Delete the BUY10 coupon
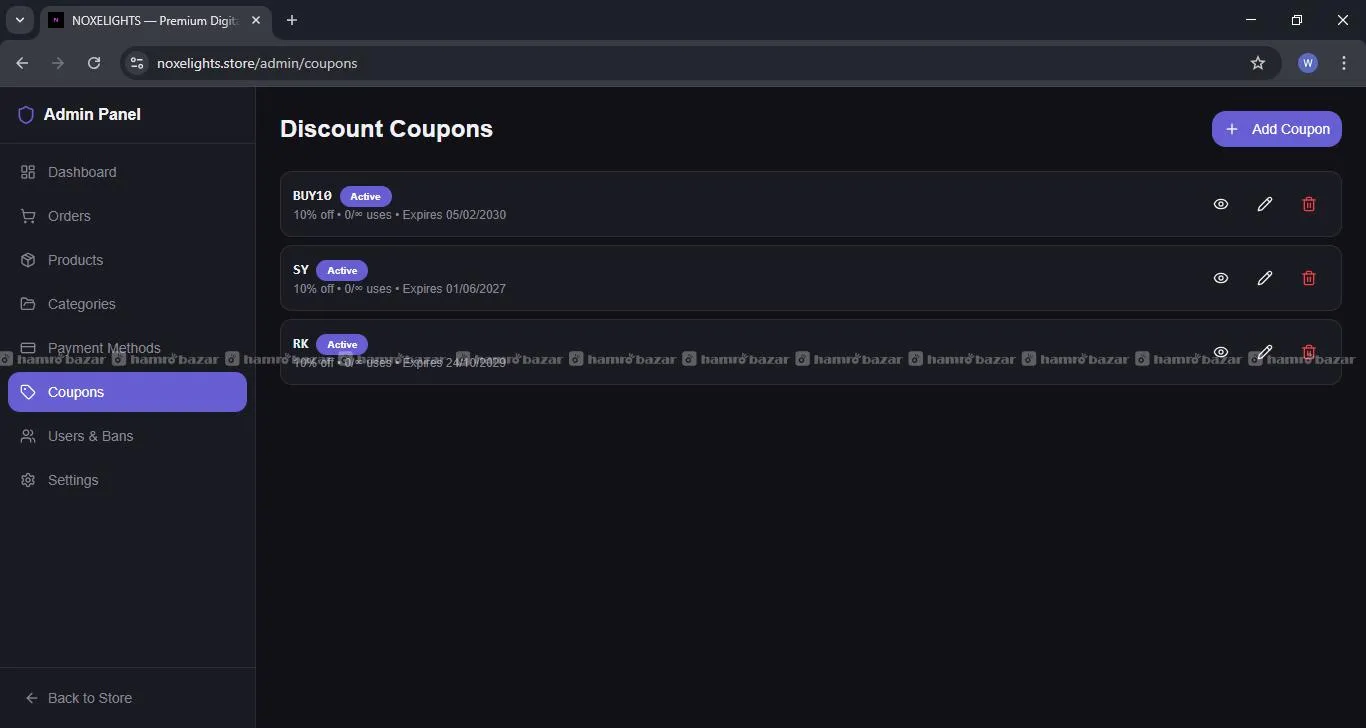This screenshot has height=728, width=1366. 1308,204
